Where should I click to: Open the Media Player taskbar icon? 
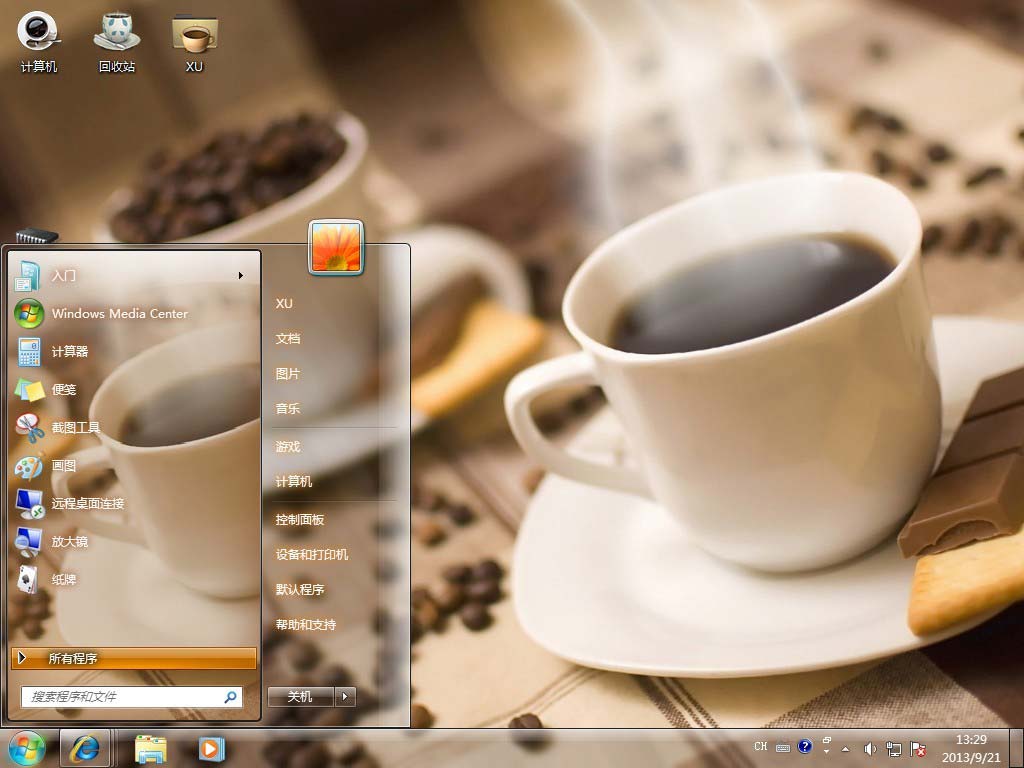211,747
